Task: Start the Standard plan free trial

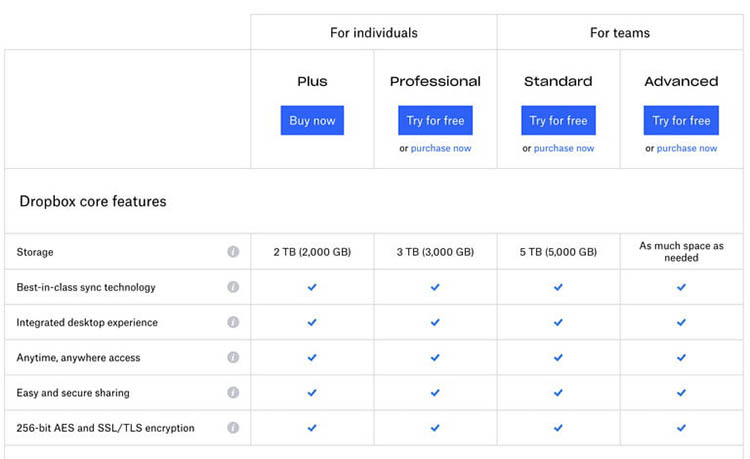Action: (558, 120)
